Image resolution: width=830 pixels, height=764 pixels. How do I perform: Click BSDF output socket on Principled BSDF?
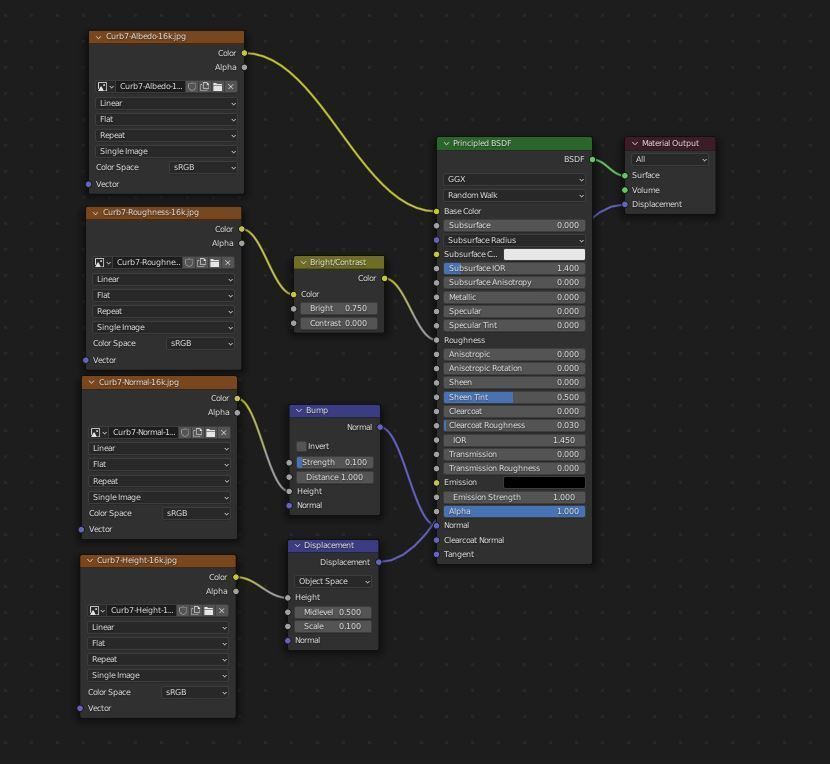point(592,159)
